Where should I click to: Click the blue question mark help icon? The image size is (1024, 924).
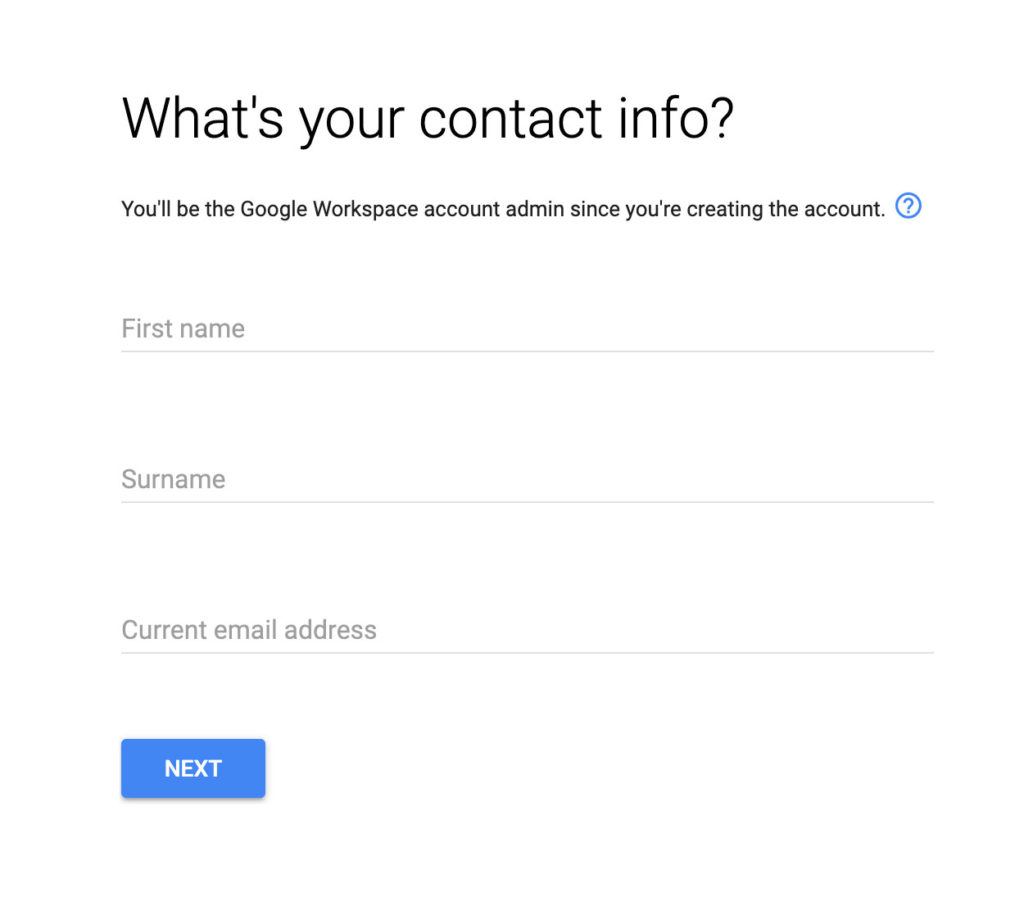coord(908,206)
